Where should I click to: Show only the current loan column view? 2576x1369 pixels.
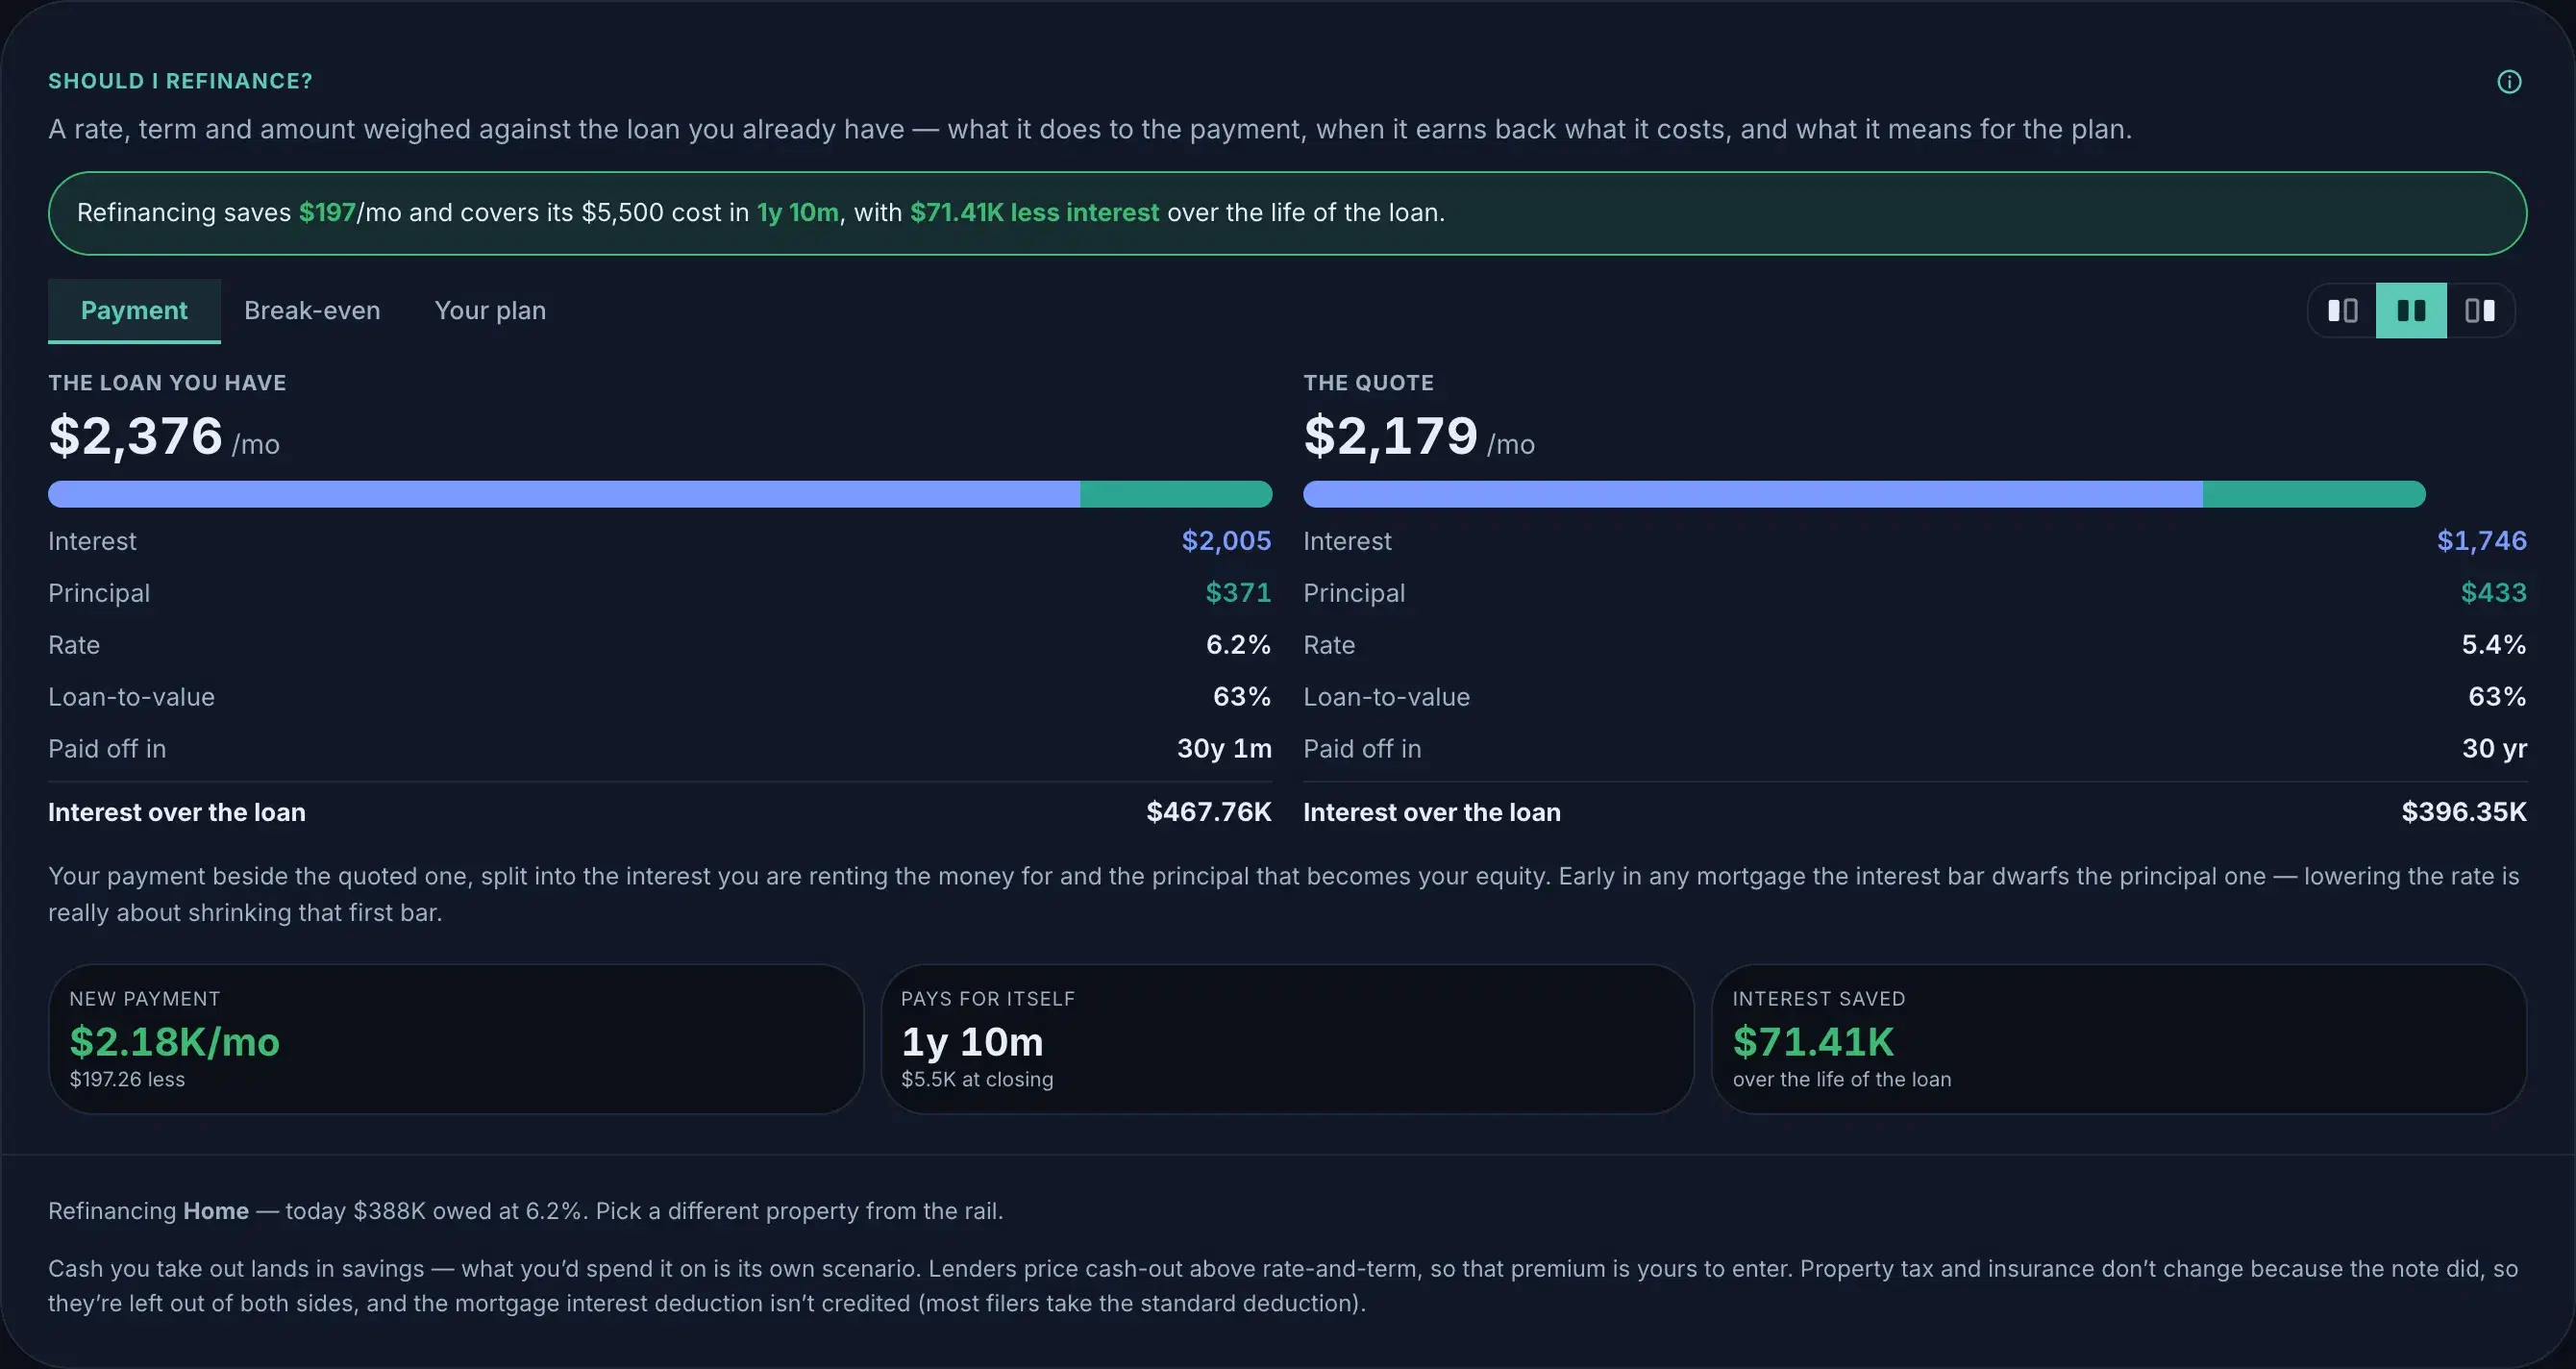click(x=2342, y=311)
